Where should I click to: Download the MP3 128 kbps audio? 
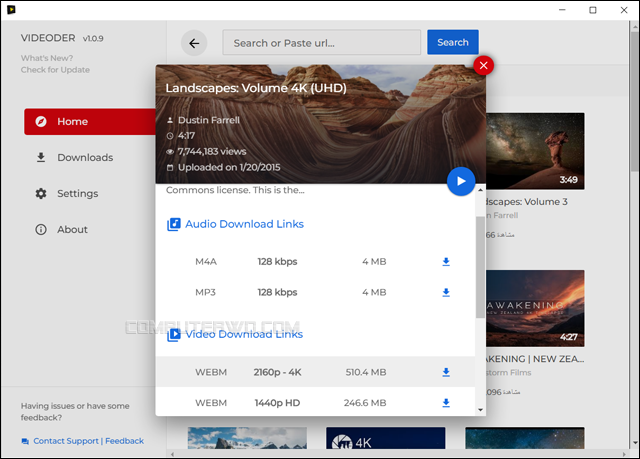(x=446, y=293)
